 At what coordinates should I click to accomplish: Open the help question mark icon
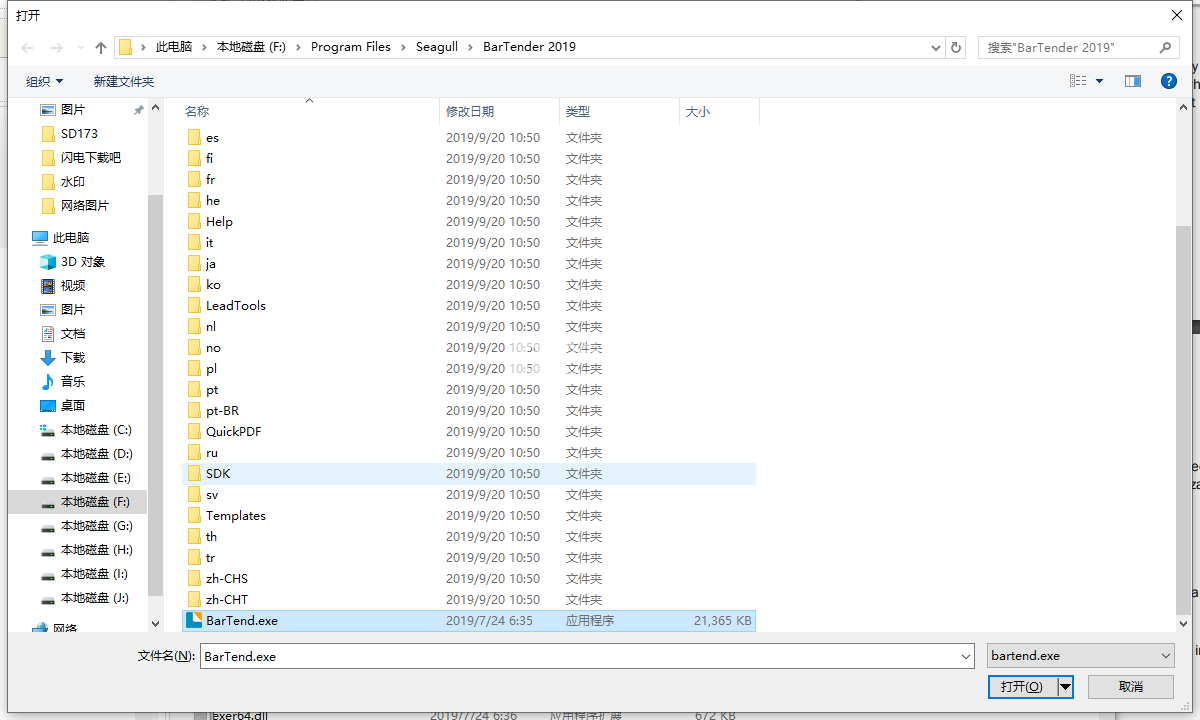[x=1168, y=81]
